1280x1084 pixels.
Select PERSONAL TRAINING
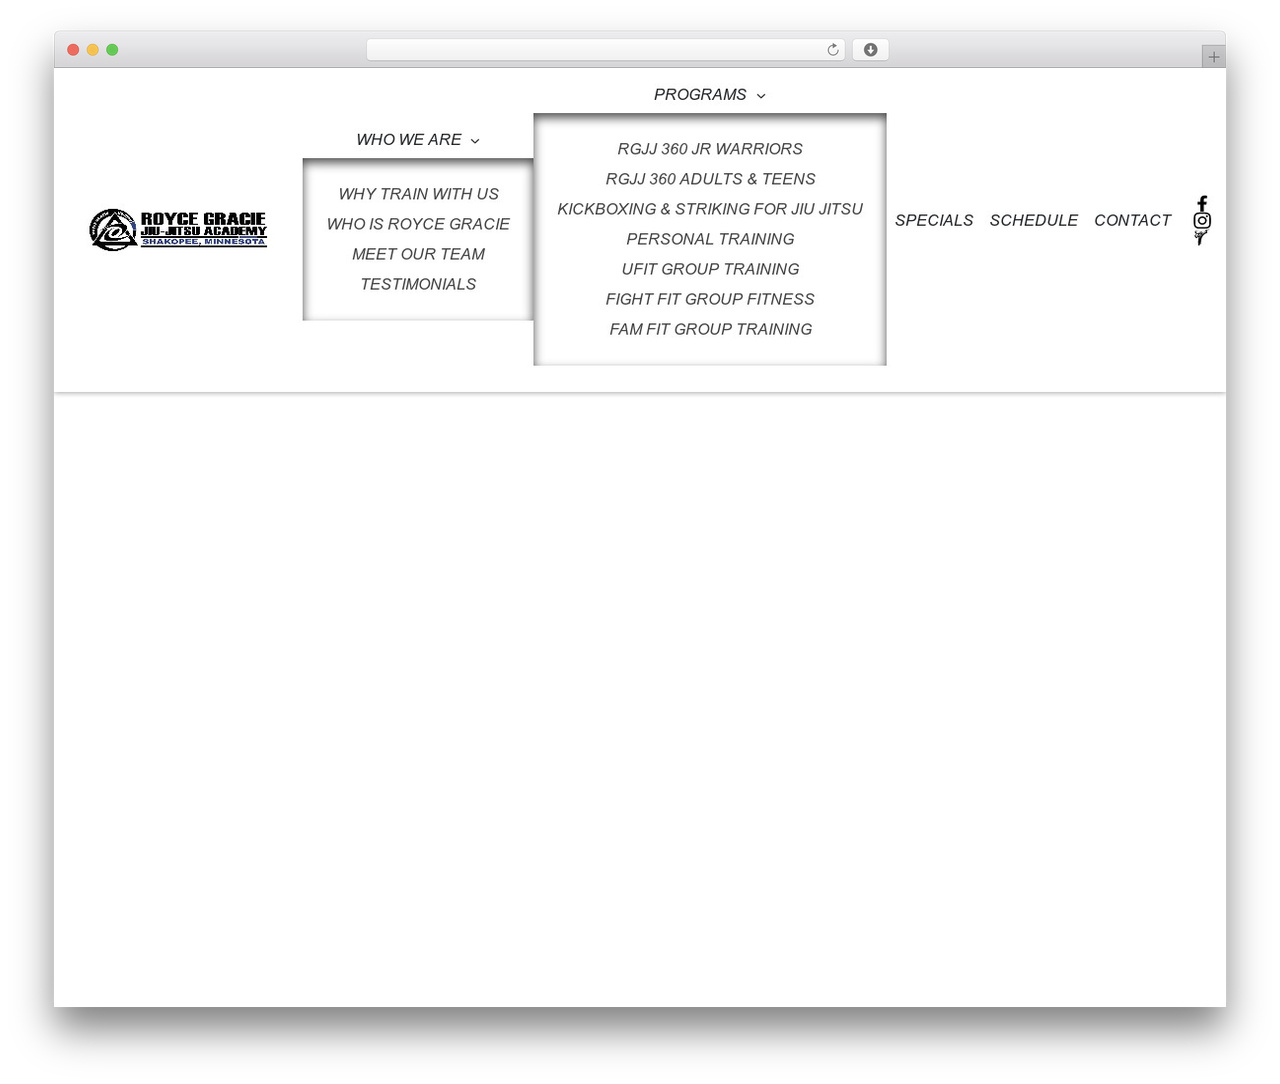710,239
